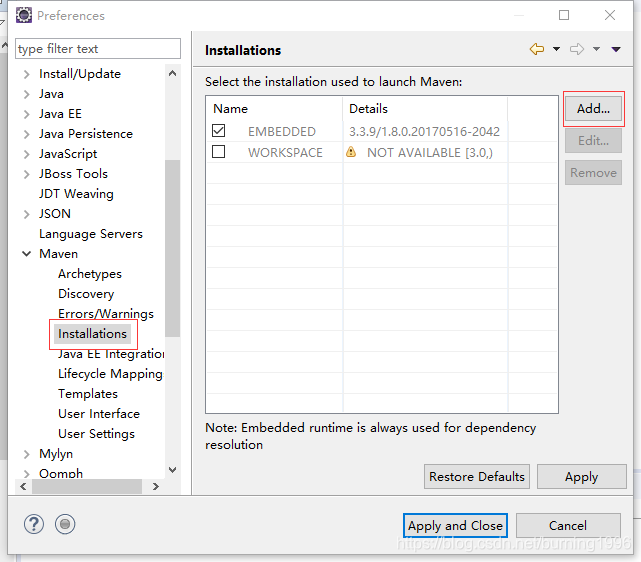
Task: Select JDT Weaving in preferences tree
Action: [76, 194]
